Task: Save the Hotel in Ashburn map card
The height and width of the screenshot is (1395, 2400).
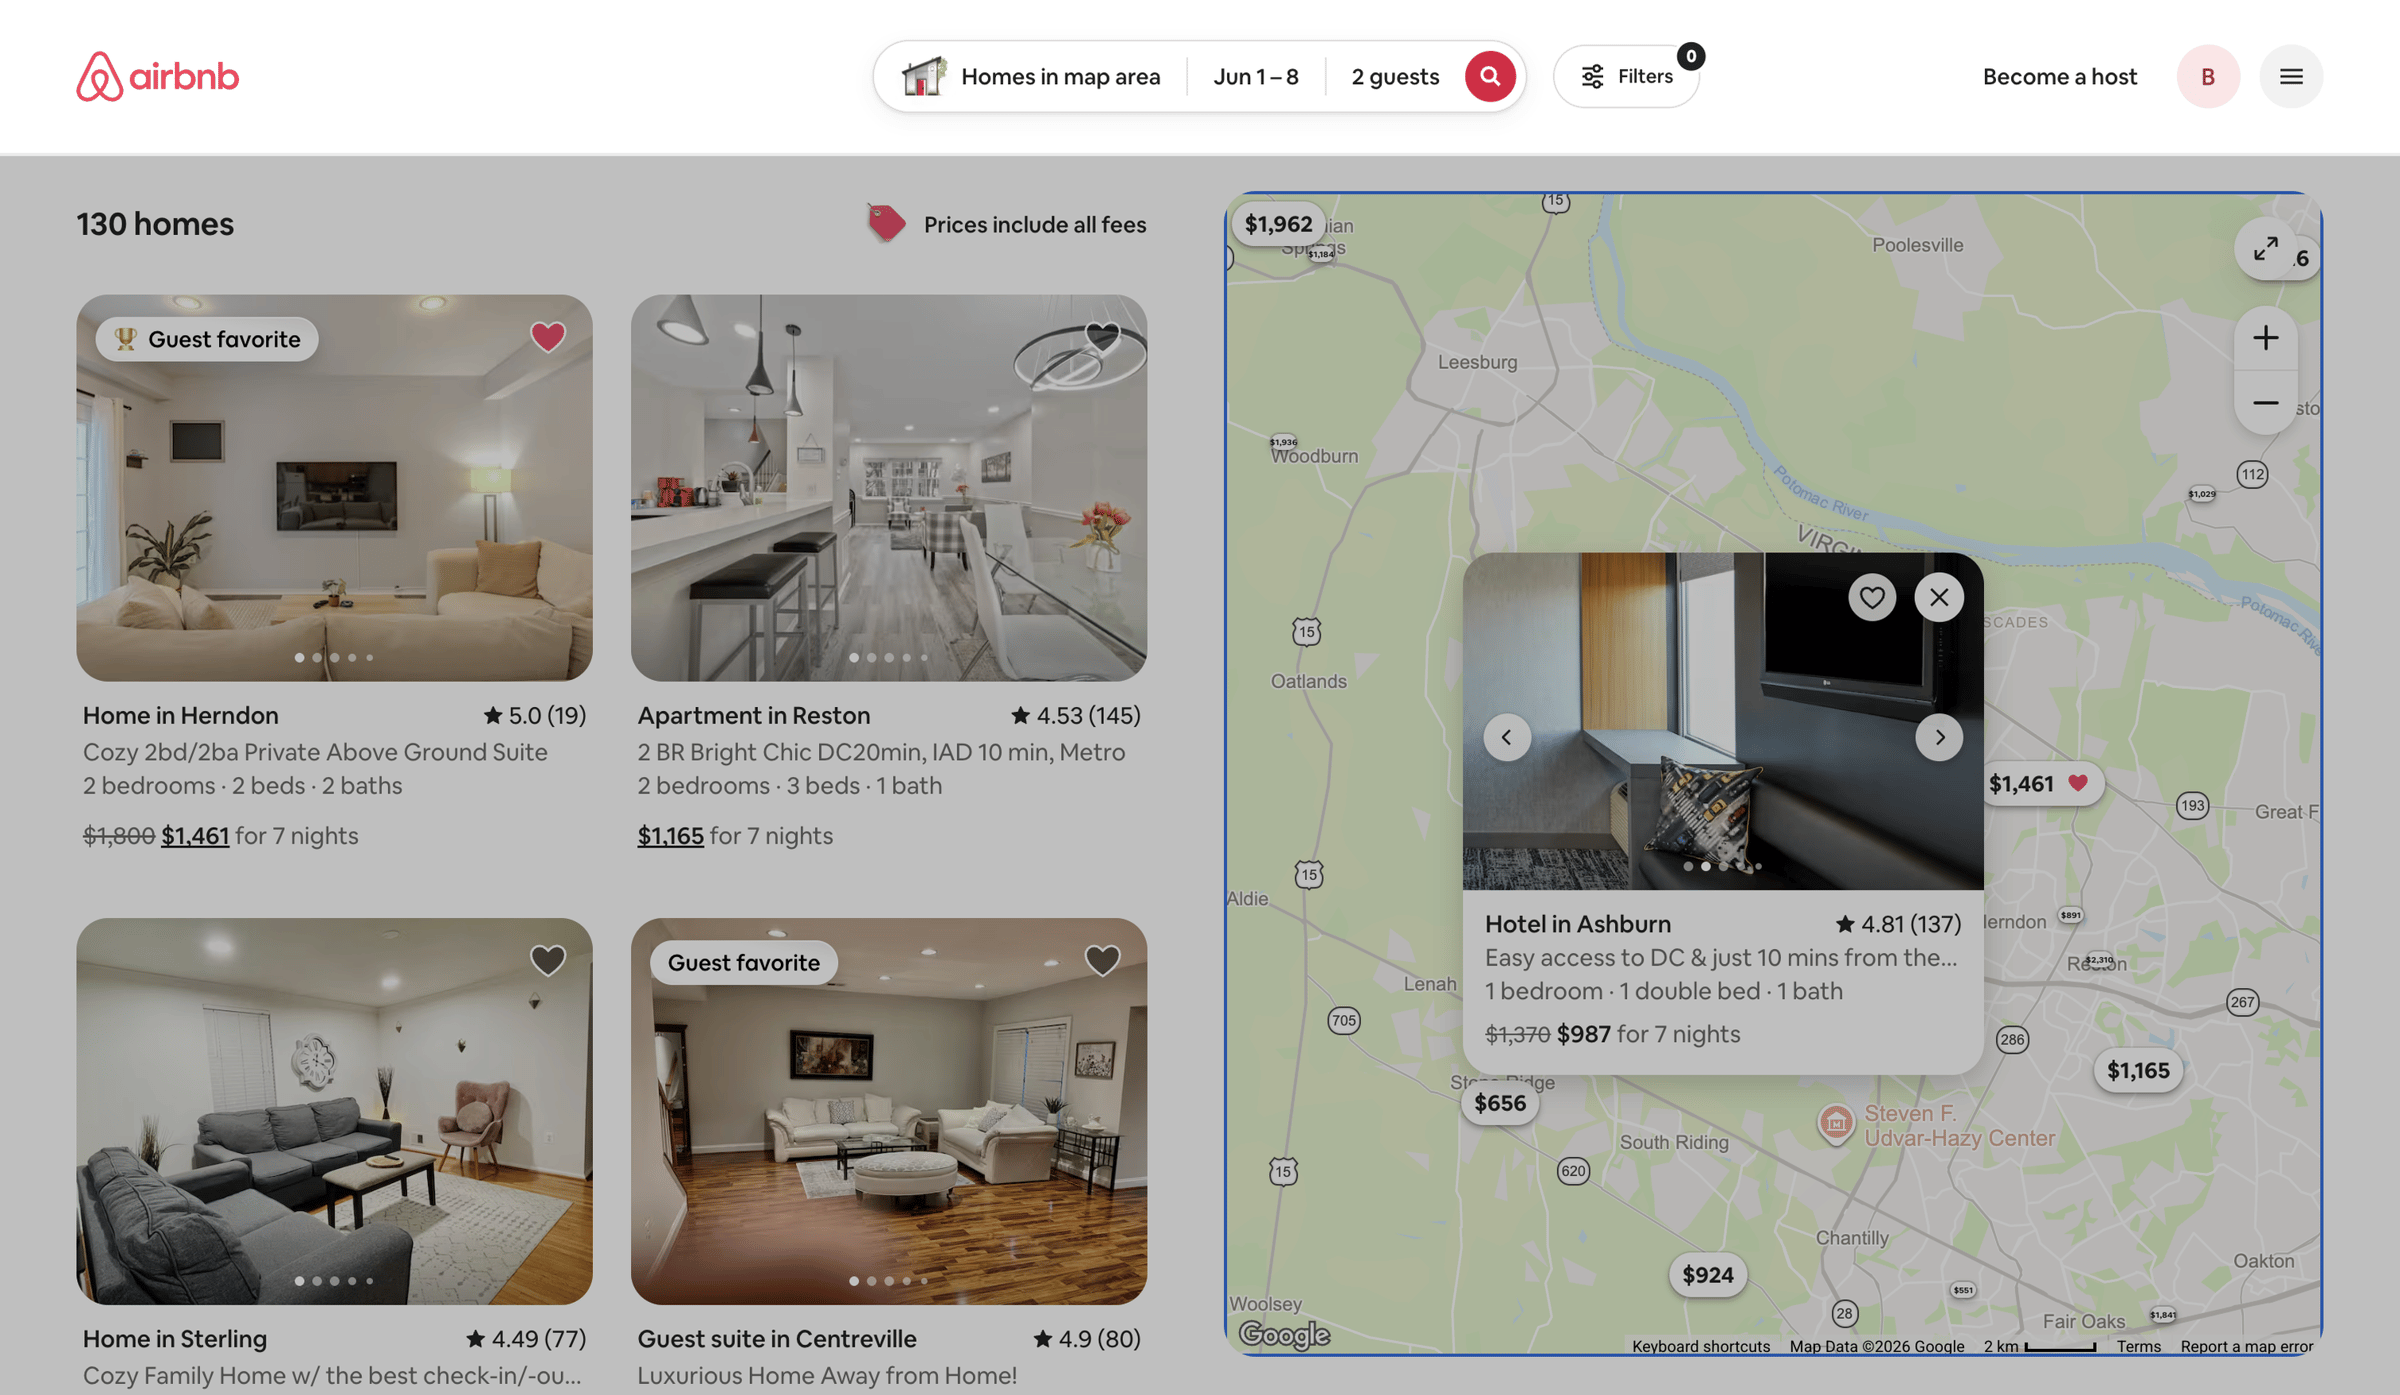Action: click(x=1872, y=597)
